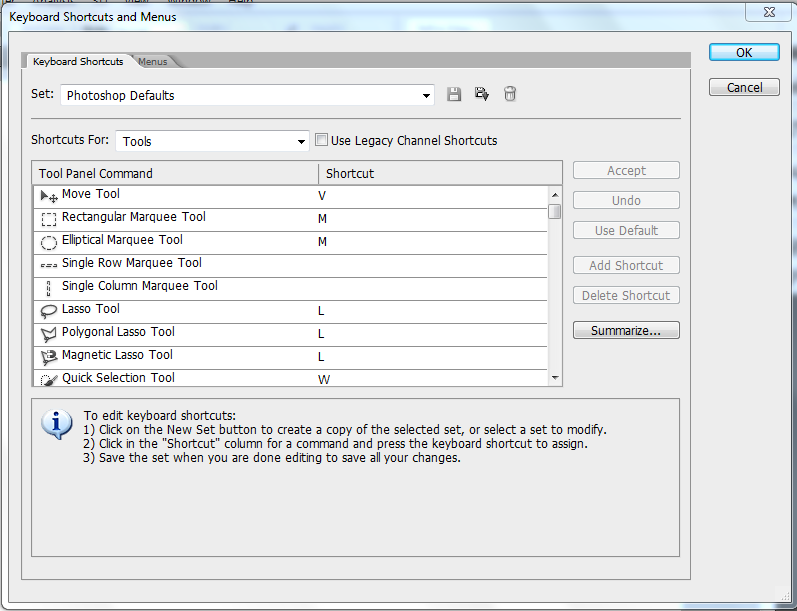Click the Tool Panel Command column header
This screenshot has width=797, height=611.
175,173
